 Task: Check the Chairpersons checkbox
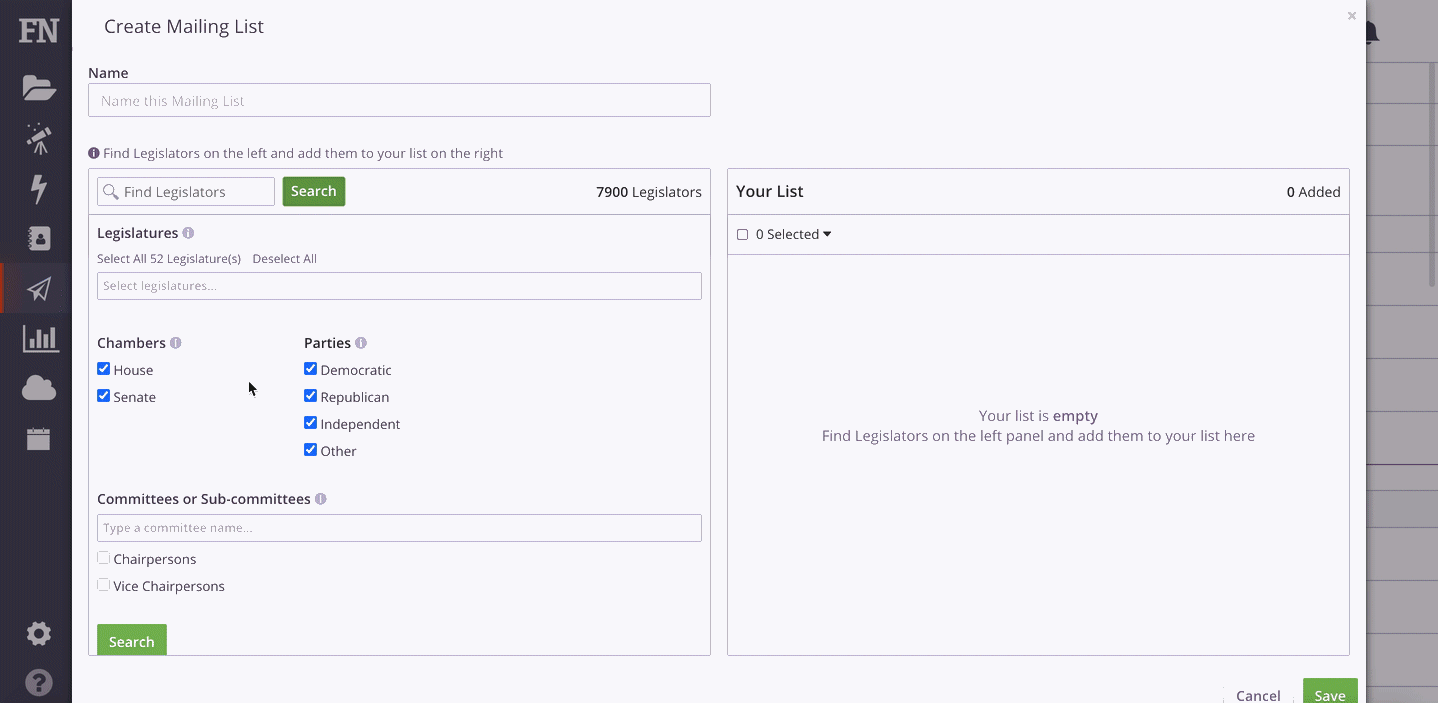click(x=103, y=558)
